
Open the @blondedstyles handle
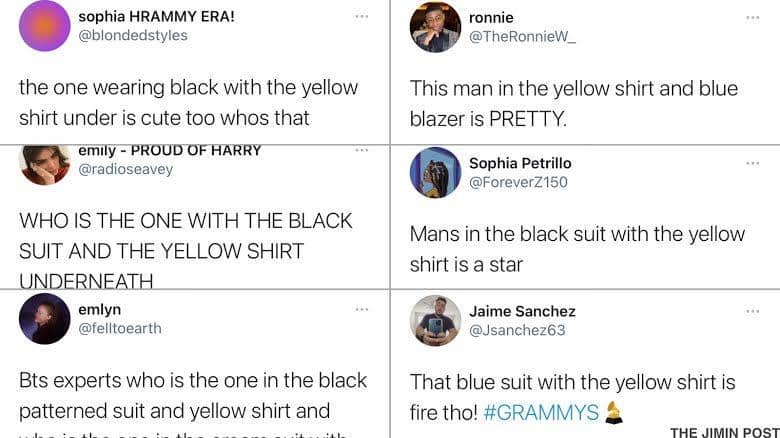(x=133, y=35)
